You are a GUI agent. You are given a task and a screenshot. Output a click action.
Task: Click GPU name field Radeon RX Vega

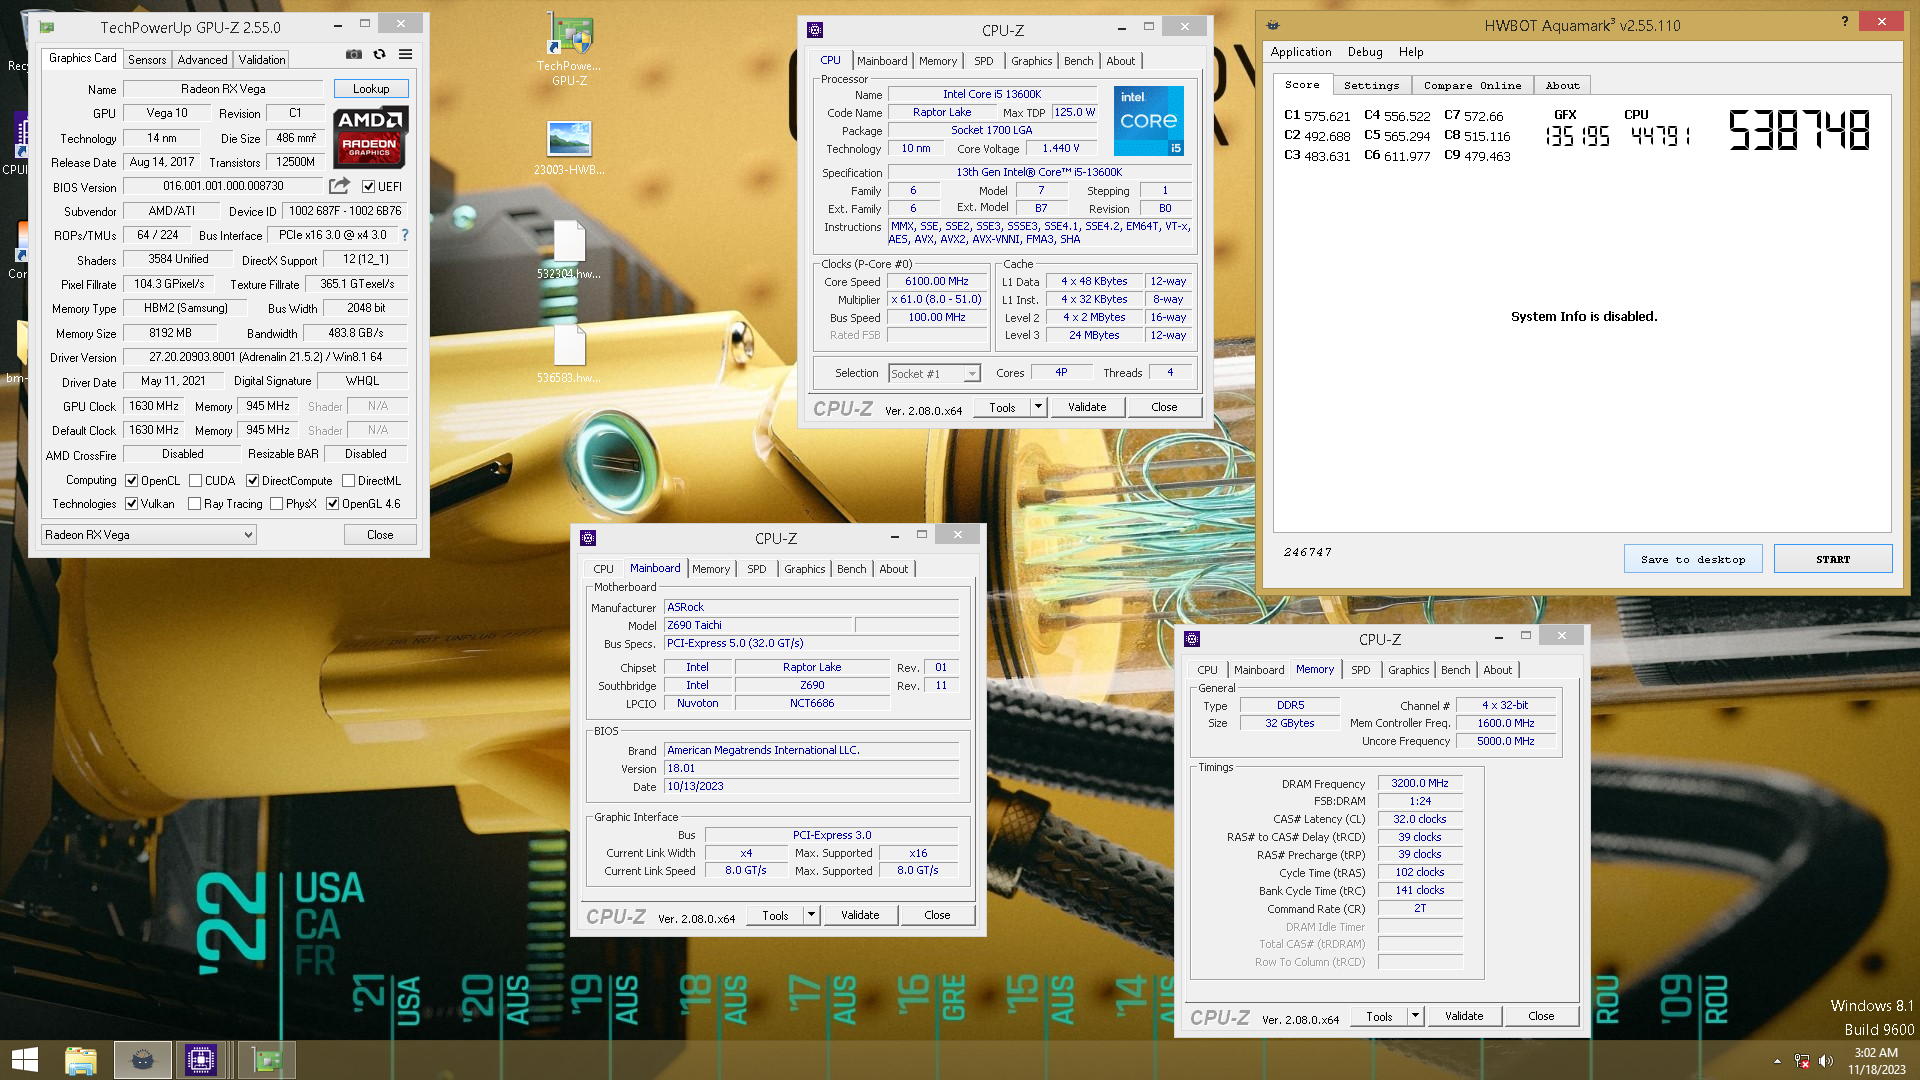223,89
